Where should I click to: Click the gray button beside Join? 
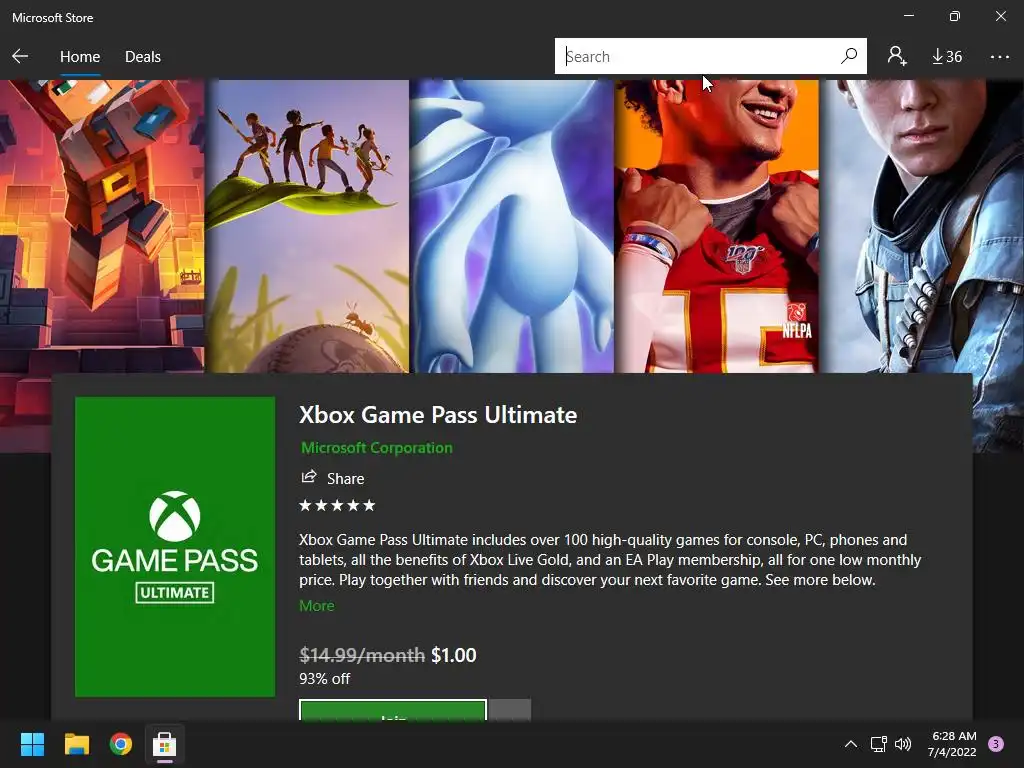(x=510, y=710)
